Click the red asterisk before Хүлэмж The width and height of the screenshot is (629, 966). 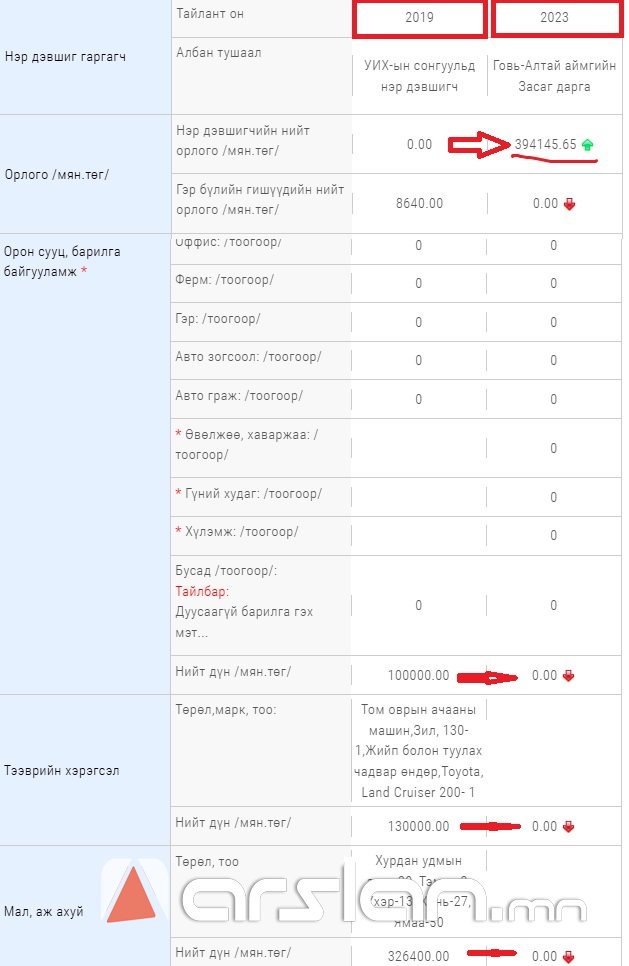click(x=179, y=532)
